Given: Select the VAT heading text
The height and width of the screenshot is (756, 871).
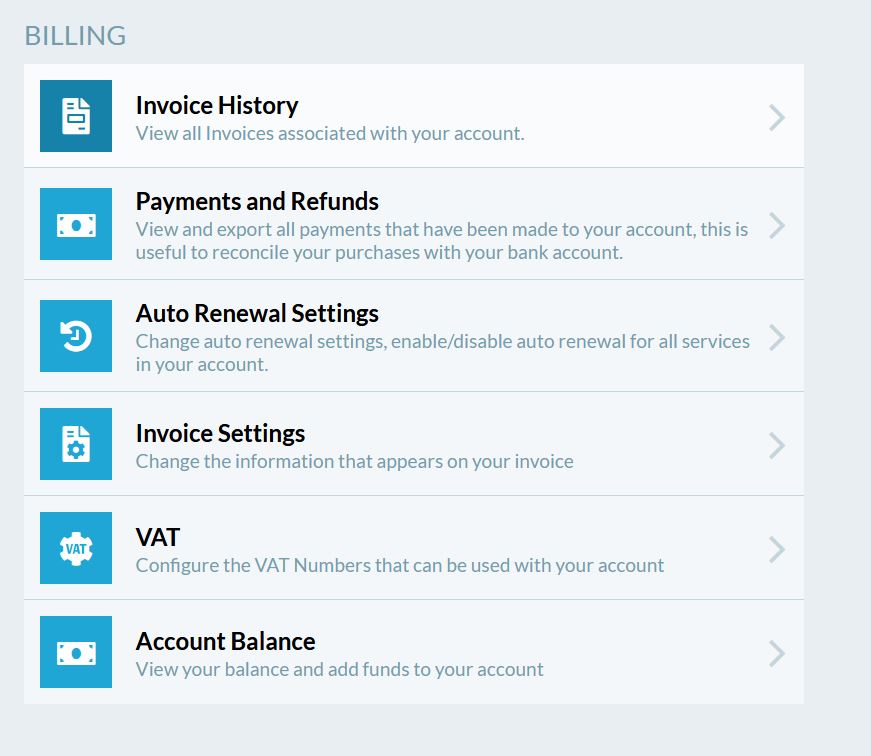Looking at the screenshot, I should coord(157,537).
